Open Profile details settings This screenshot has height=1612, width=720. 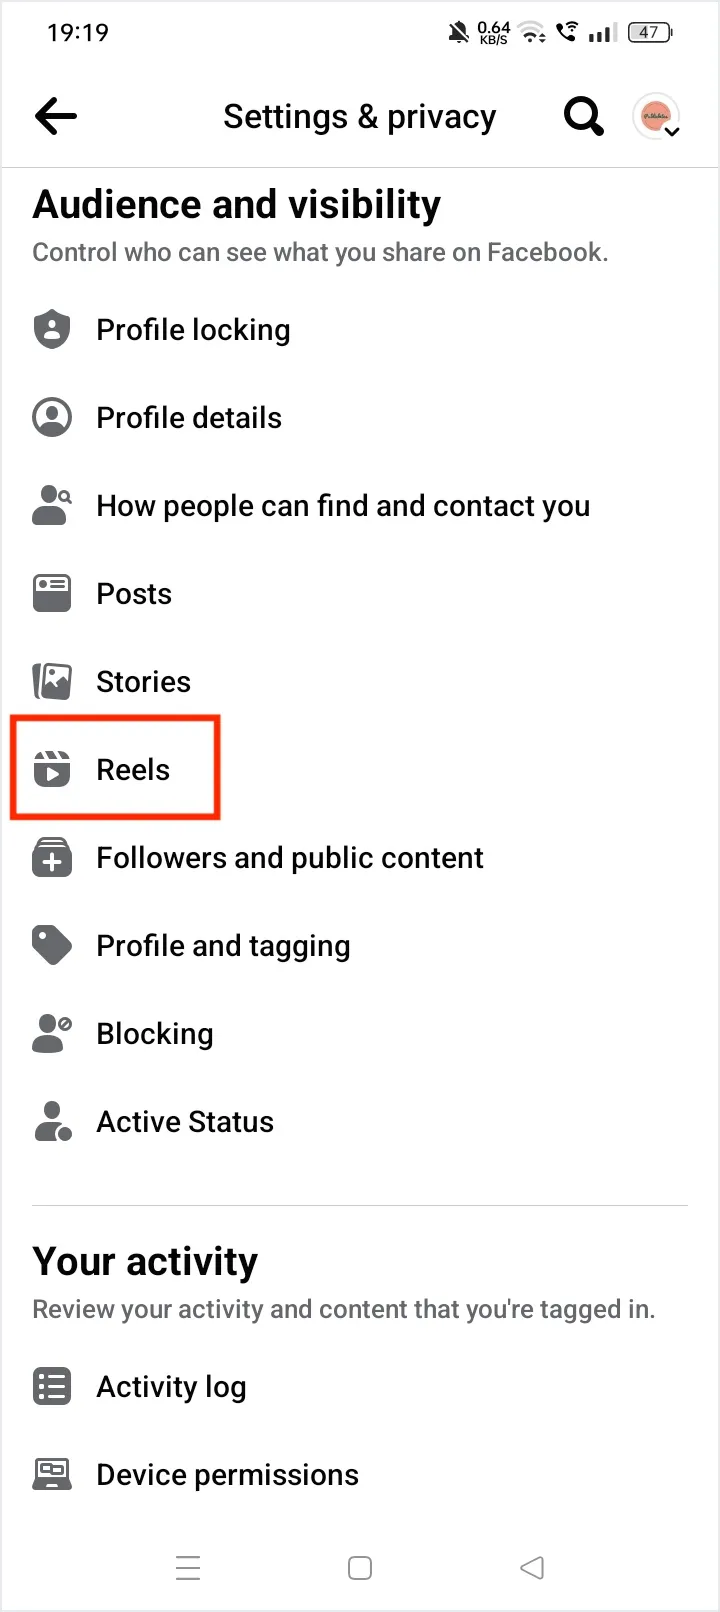189,418
